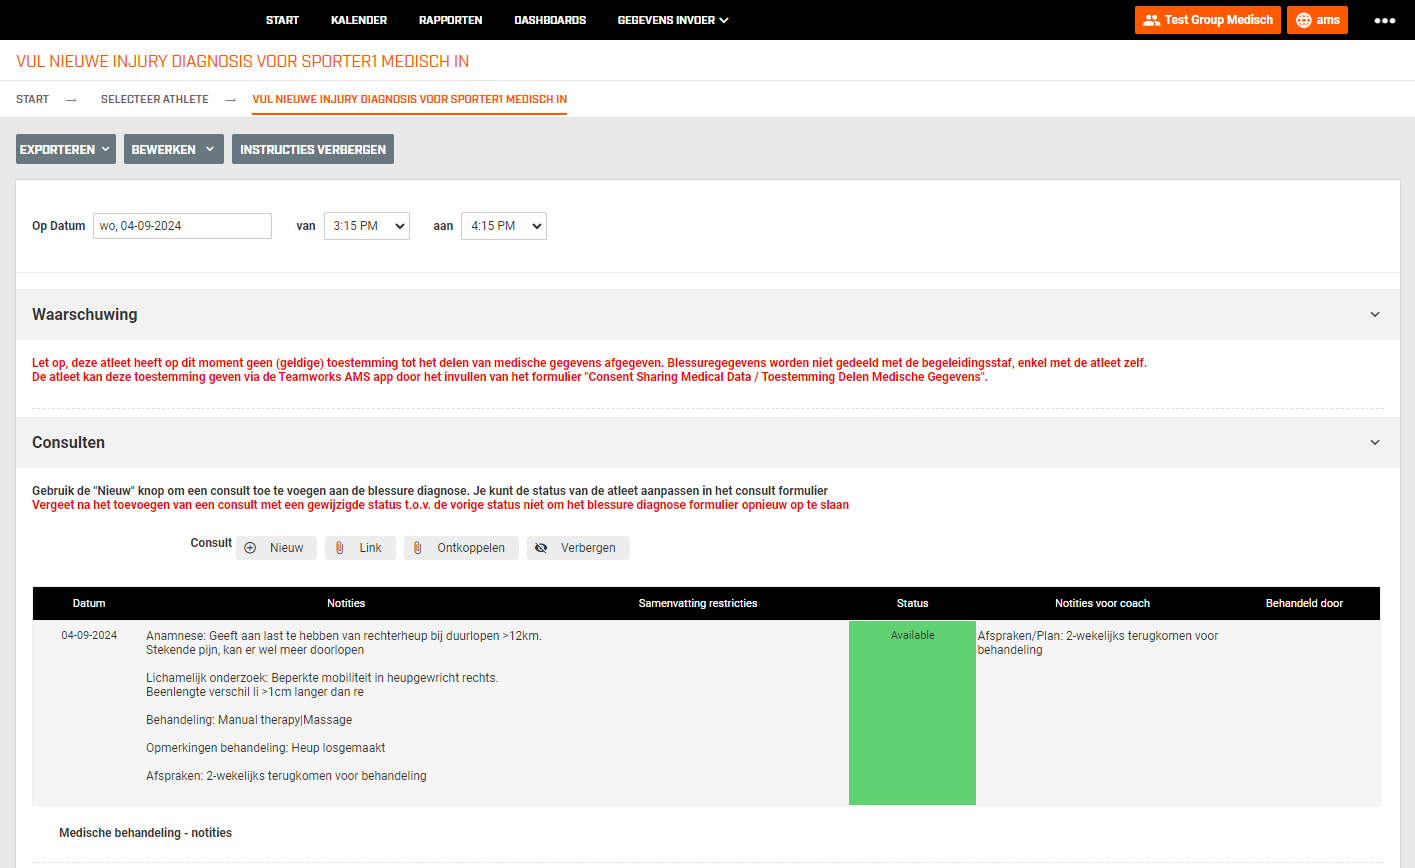Open the 'aan' end time dropdown
1415x868 pixels.
pos(503,226)
